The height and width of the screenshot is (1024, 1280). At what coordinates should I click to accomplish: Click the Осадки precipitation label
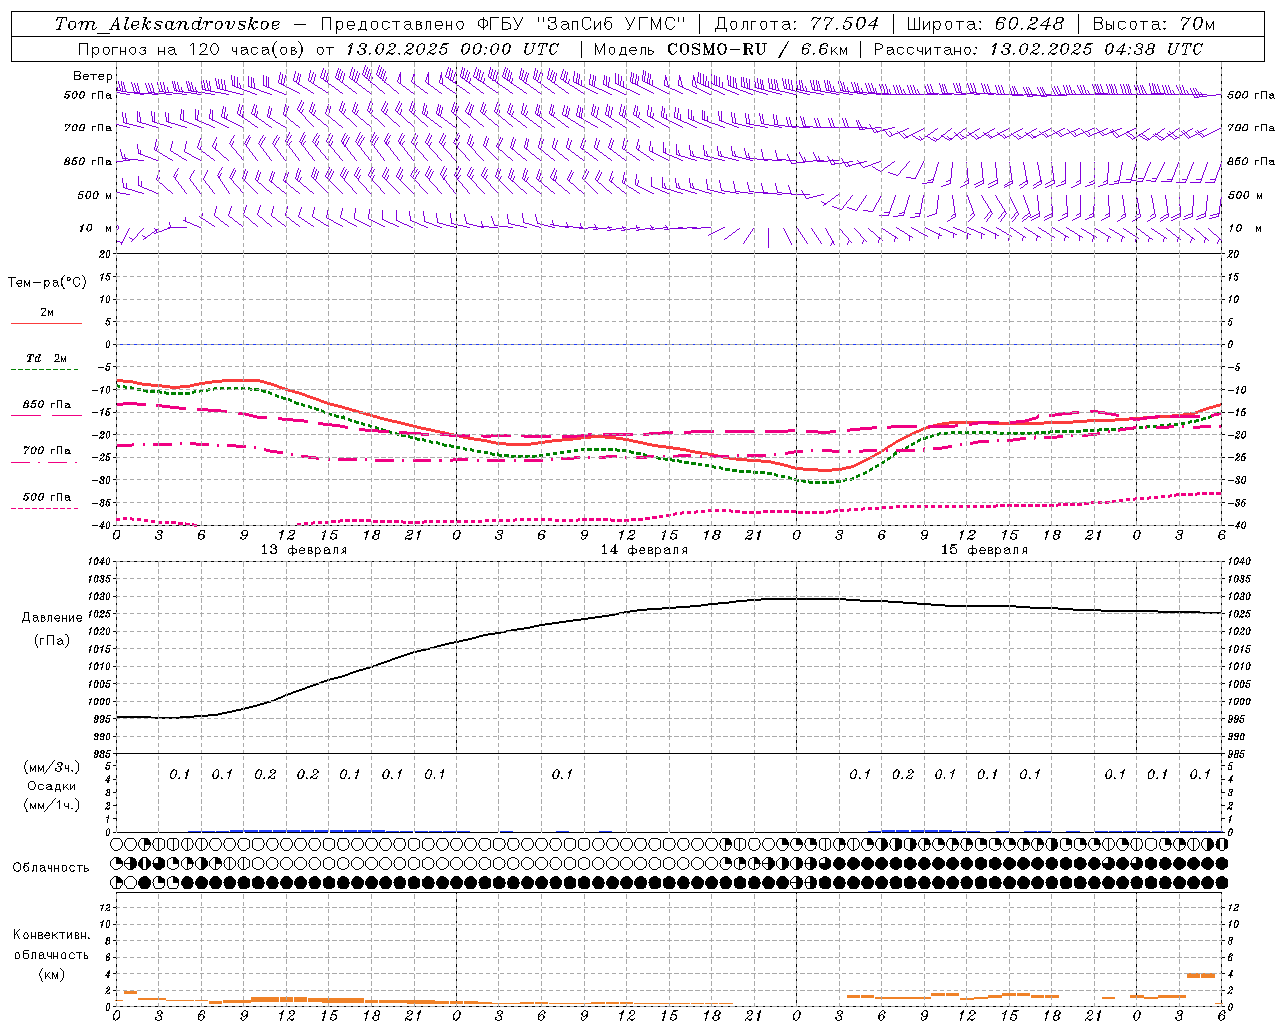[52, 786]
